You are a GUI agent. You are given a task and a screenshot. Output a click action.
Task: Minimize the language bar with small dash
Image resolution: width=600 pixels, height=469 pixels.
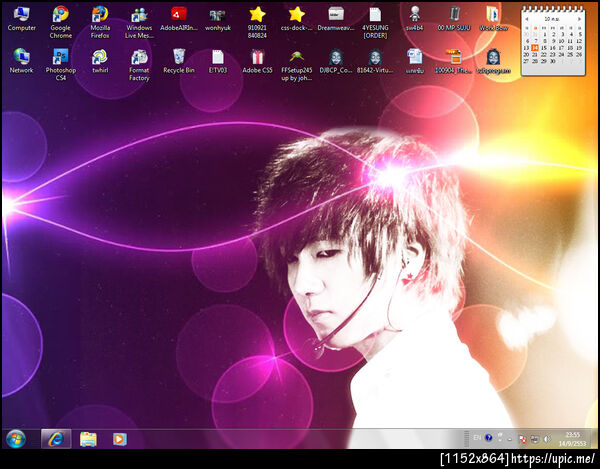pyautogui.click(x=510, y=440)
